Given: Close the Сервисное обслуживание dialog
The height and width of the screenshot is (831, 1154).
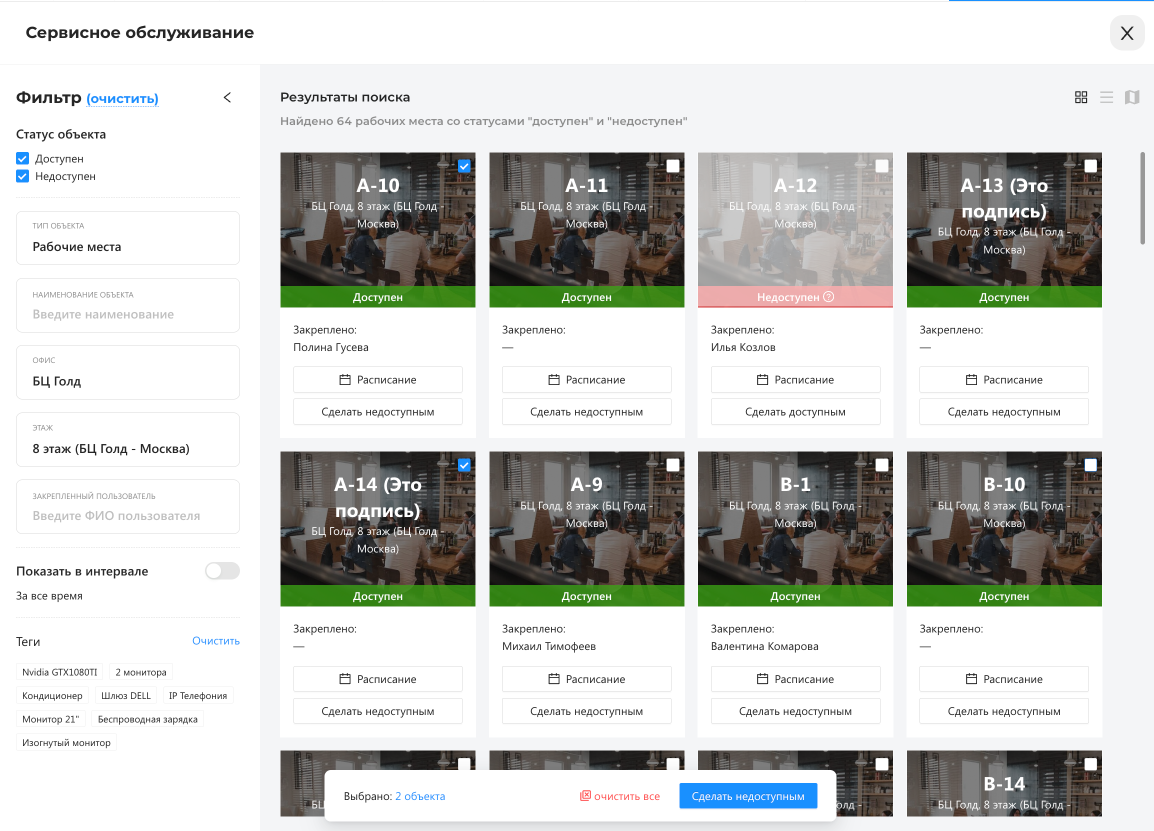Looking at the screenshot, I should point(1127,33).
